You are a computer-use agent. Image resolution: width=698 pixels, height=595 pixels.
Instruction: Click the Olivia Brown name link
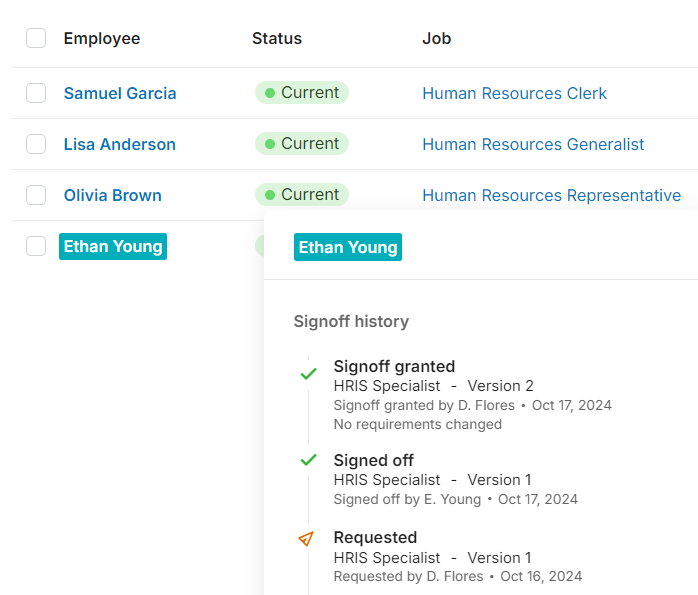[113, 195]
